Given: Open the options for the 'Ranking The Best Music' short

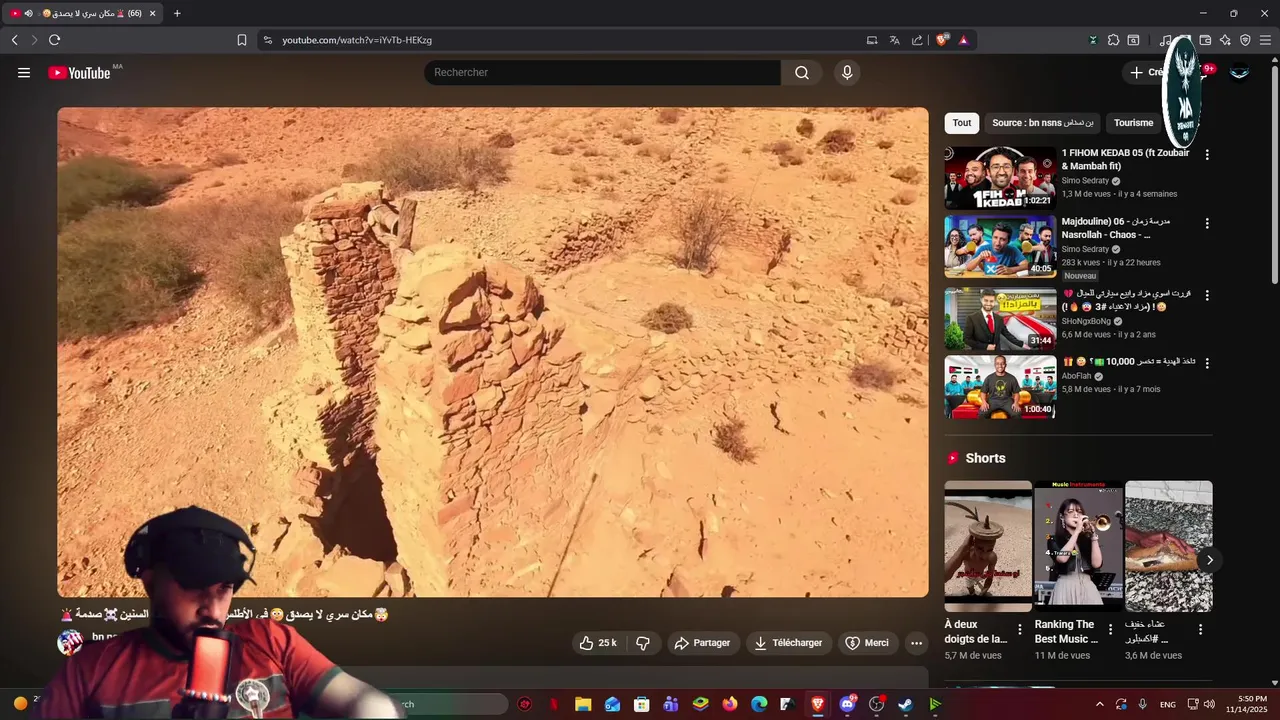Looking at the screenshot, I should coord(1110,629).
